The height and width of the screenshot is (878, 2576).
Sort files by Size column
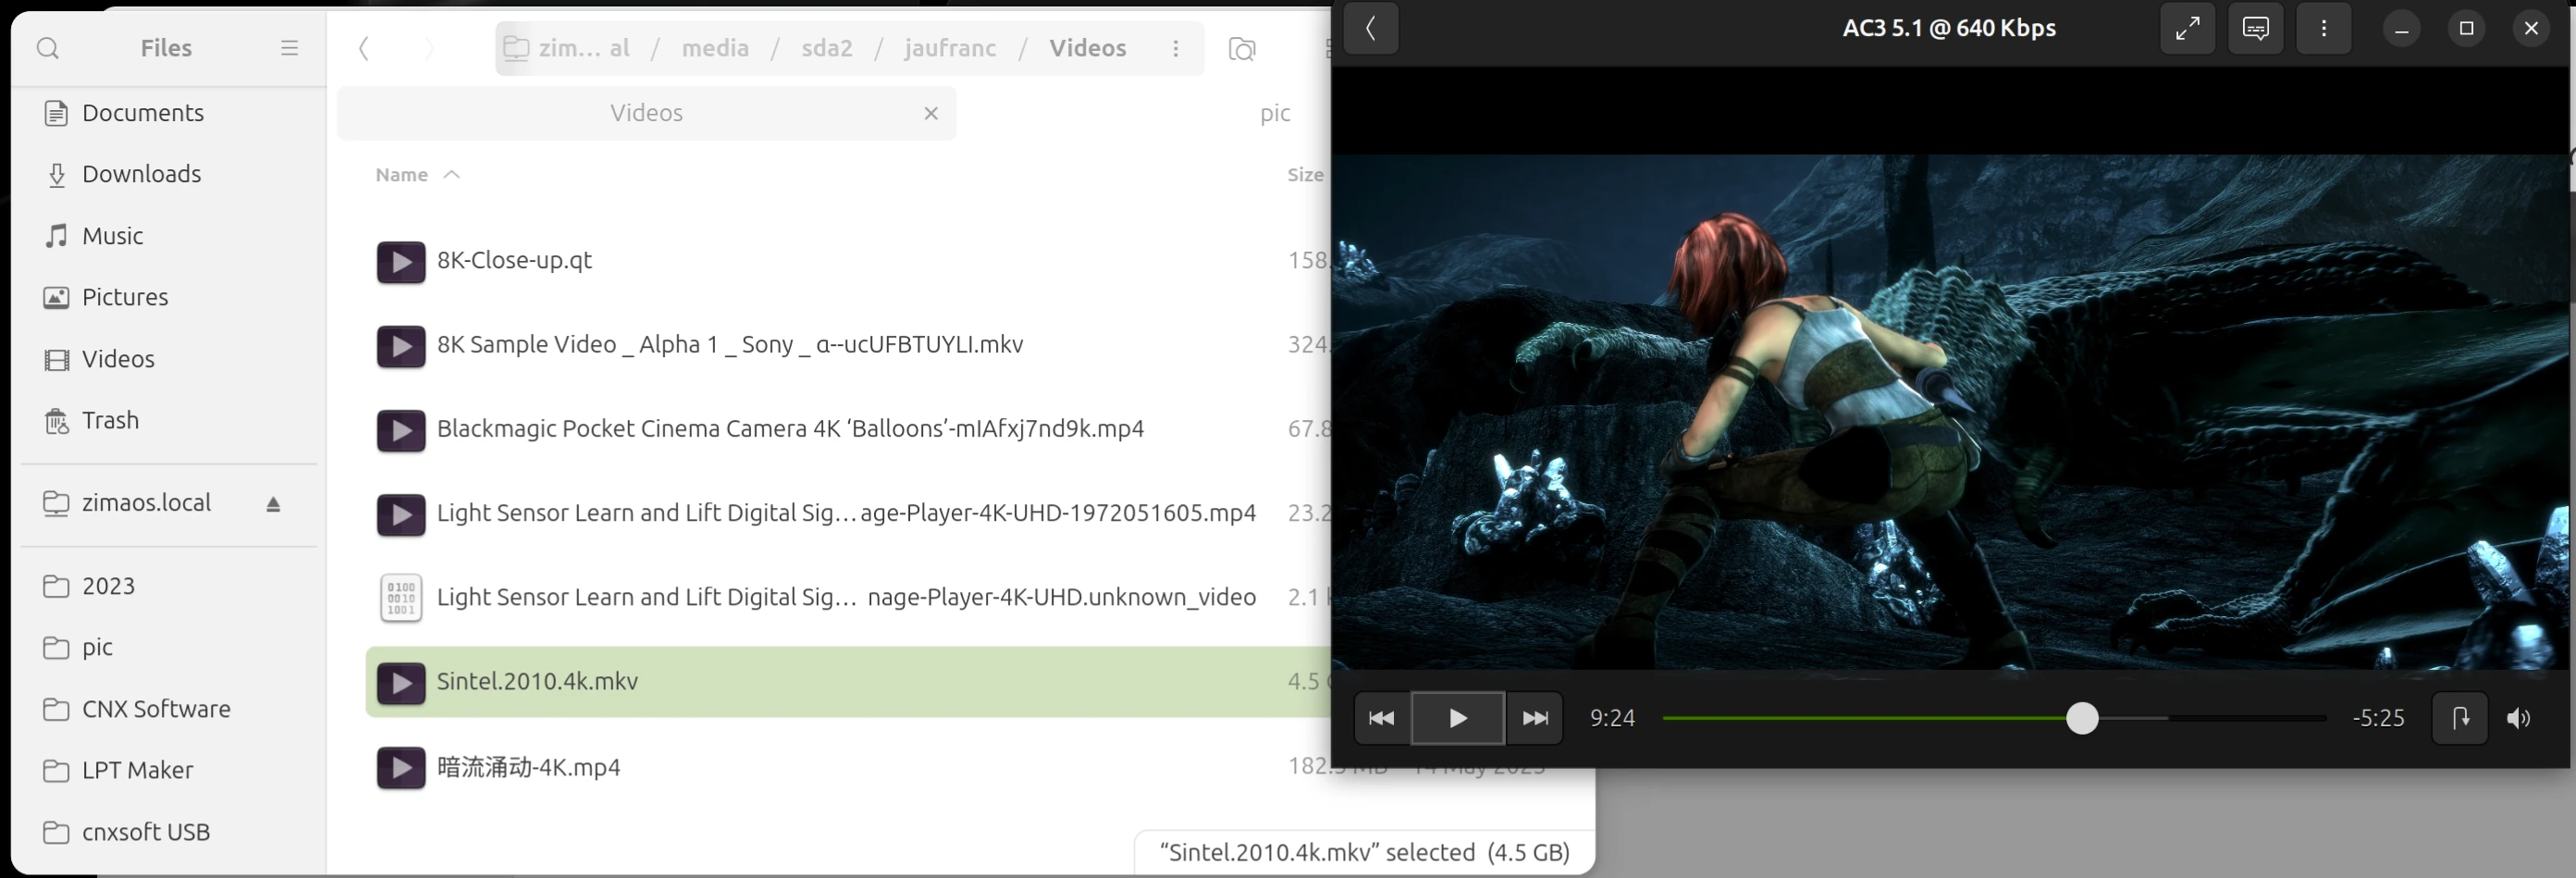[x=1305, y=174]
